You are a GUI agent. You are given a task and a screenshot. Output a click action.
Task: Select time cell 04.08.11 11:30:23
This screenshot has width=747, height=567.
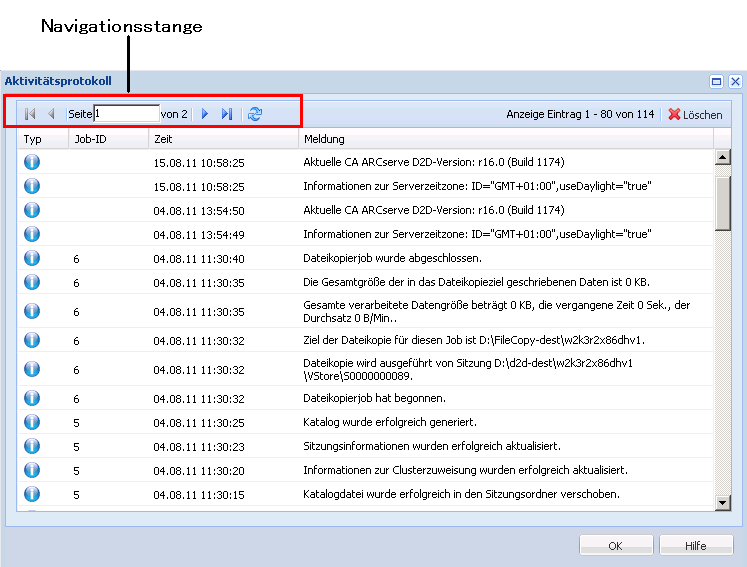tap(199, 447)
